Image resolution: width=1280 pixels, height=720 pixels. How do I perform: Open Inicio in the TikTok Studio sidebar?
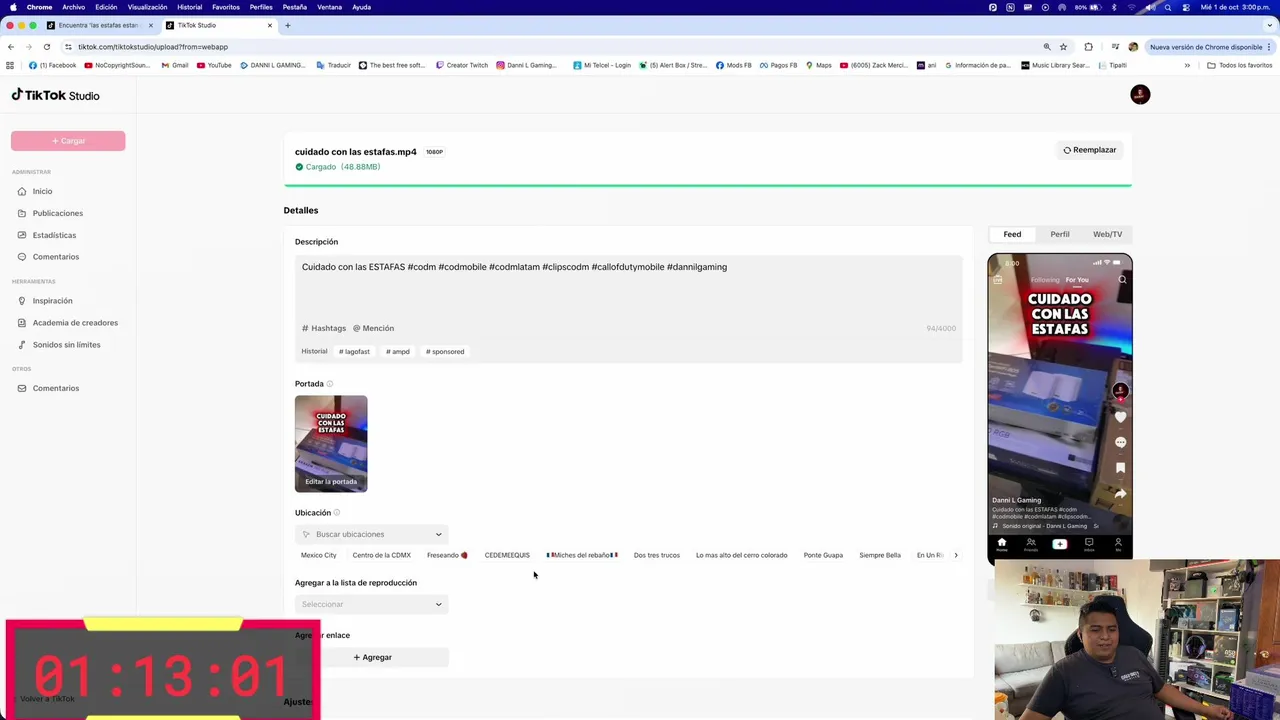[42, 191]
